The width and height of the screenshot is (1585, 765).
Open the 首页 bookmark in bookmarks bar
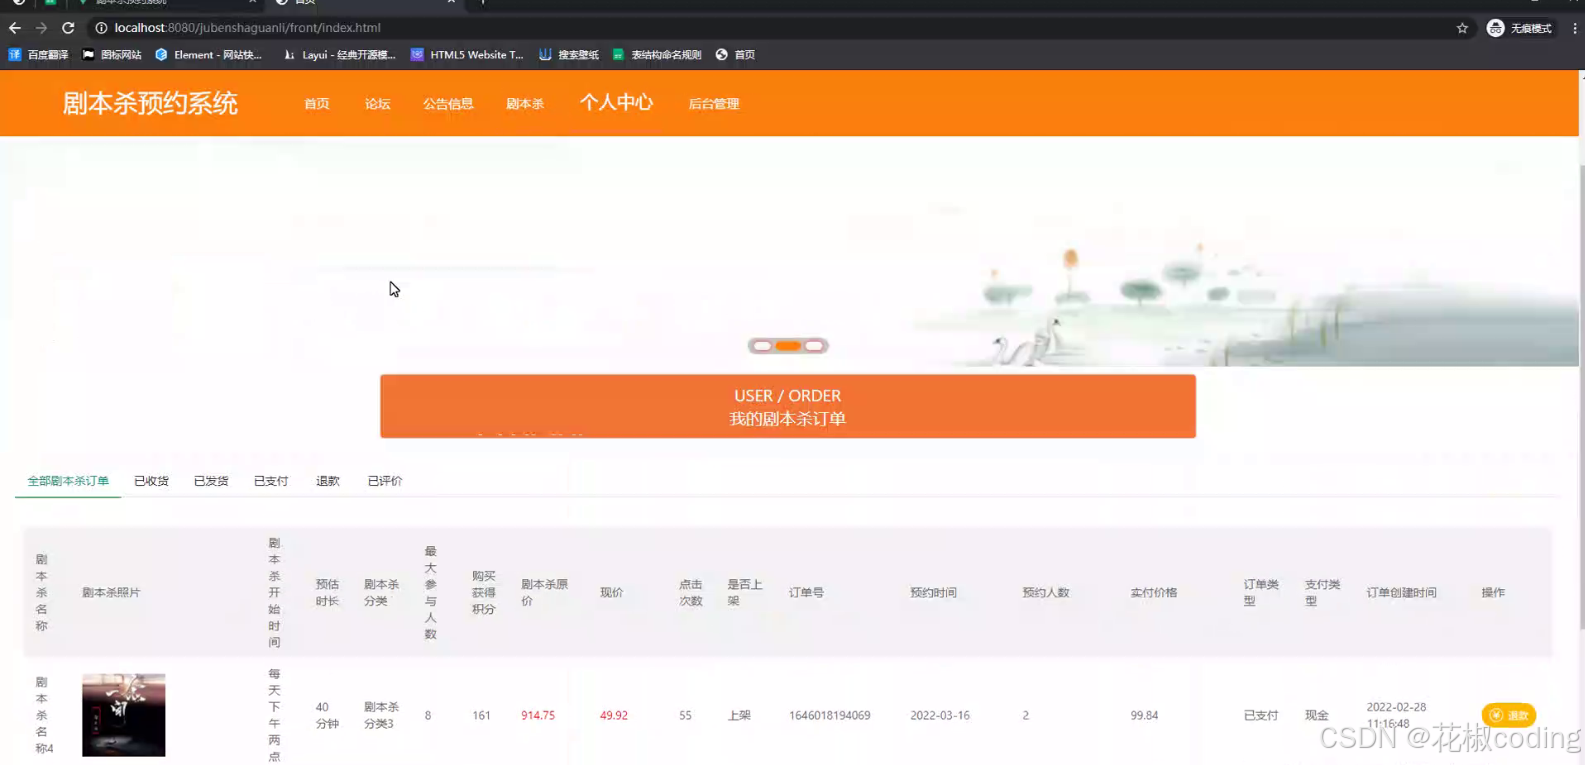(735, 55)
